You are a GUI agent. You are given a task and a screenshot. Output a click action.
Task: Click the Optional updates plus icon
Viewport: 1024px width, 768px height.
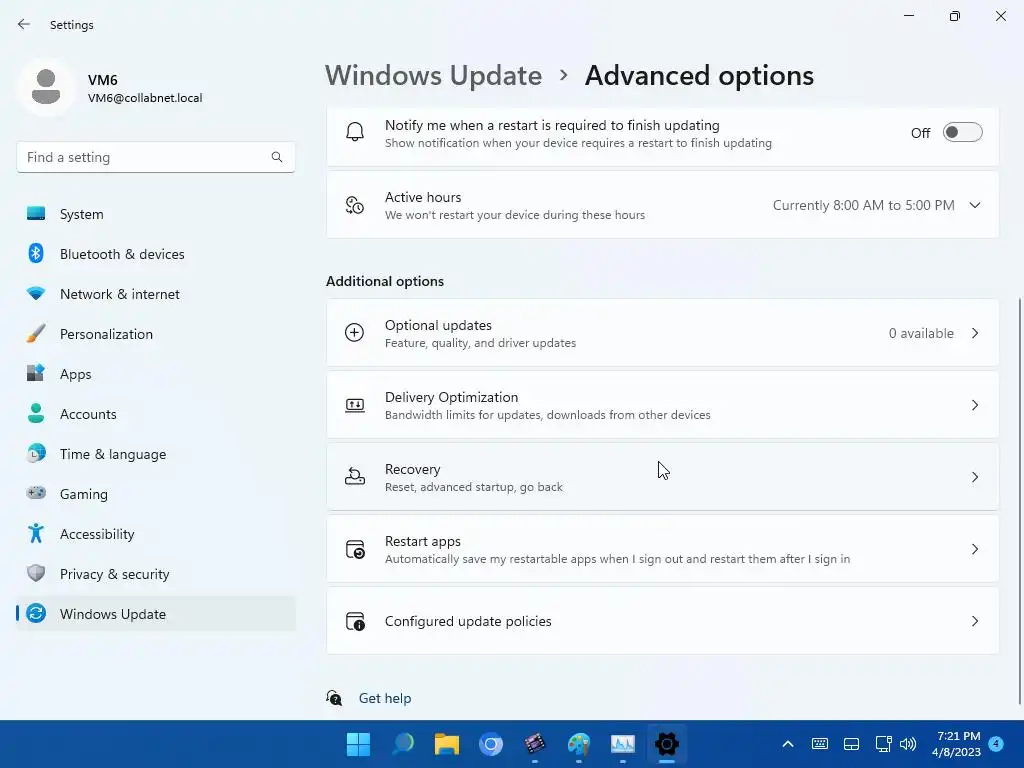coord(355,333)
